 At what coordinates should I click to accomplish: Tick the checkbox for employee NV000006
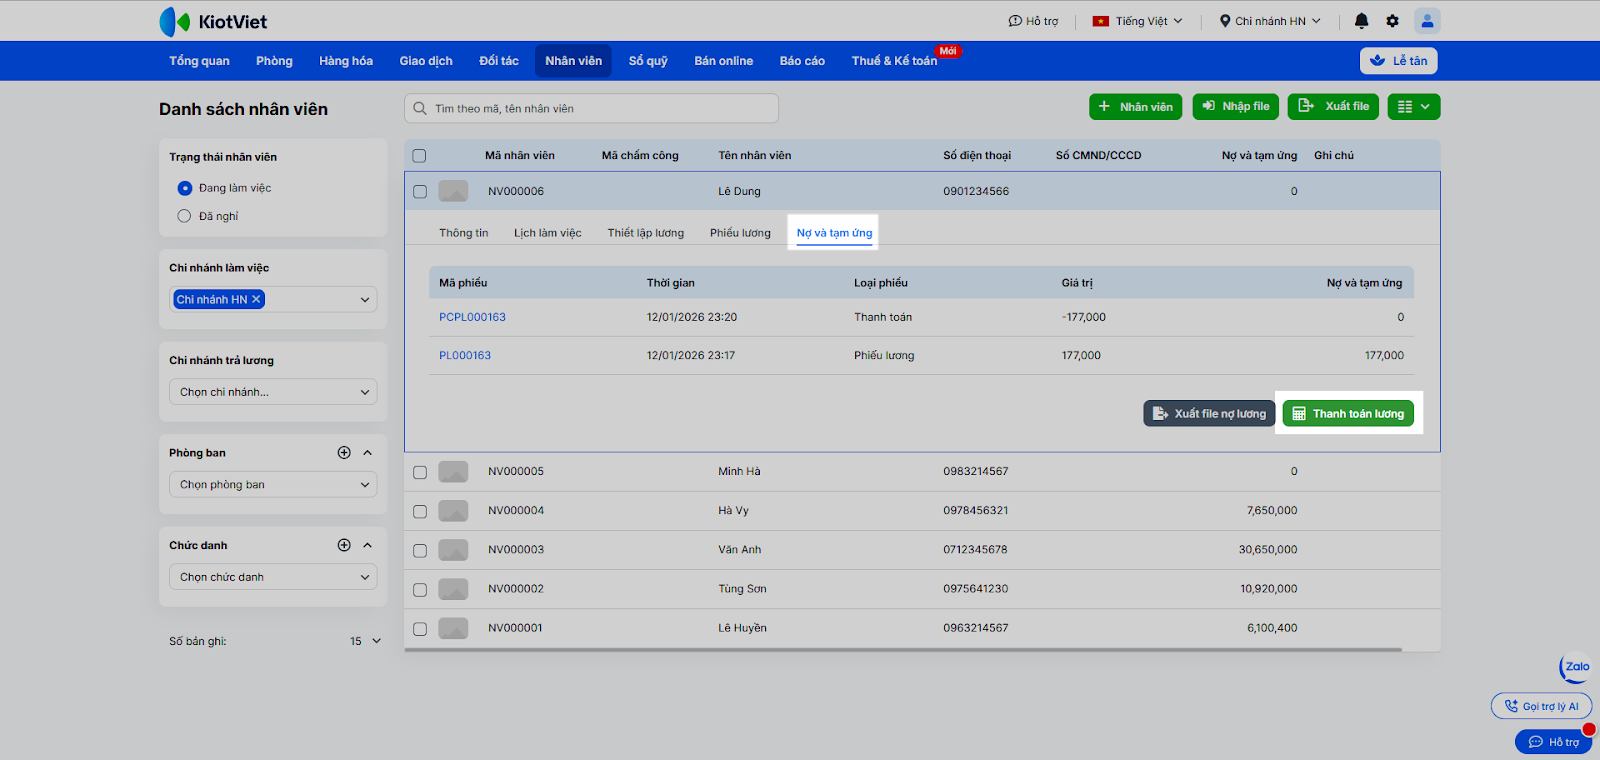coord(420,192)
